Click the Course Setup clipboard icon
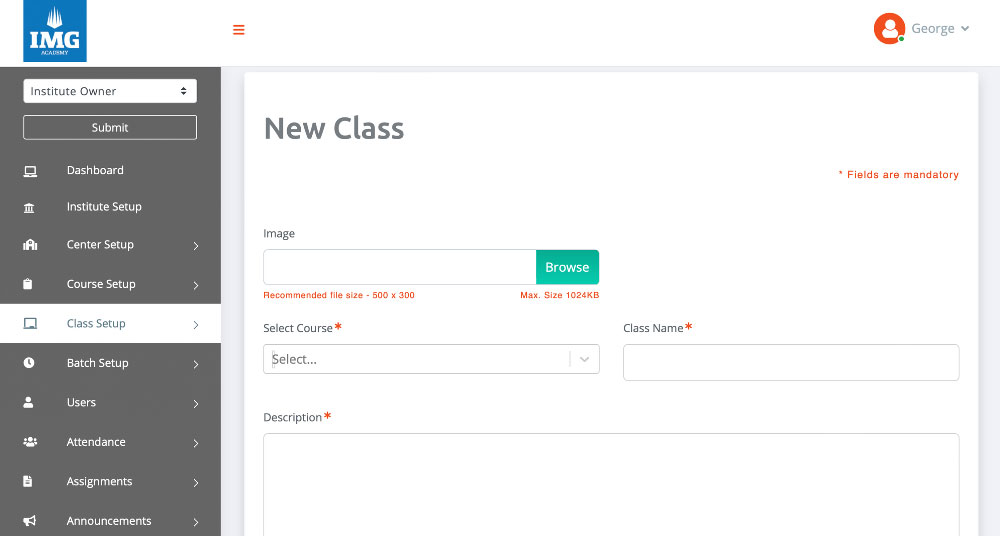Screen dimensions: 1000x536 [x=29, y=284]
